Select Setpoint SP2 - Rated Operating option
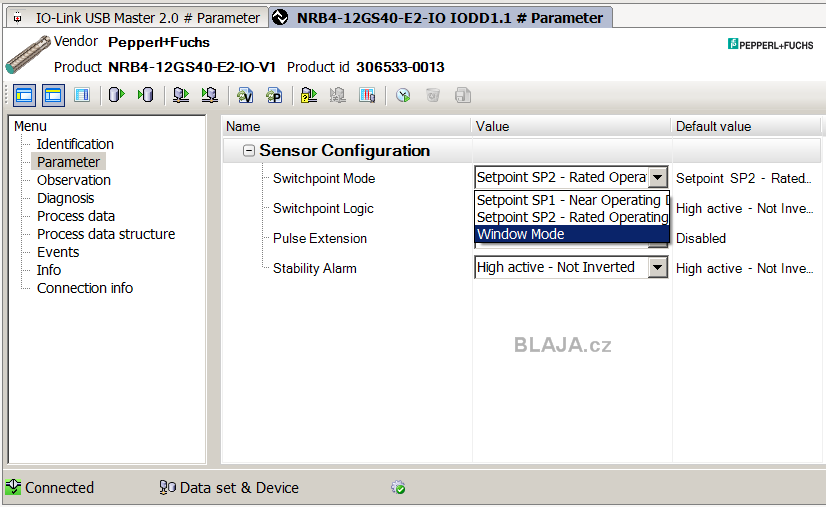The image size is (826, 507). 572,217
